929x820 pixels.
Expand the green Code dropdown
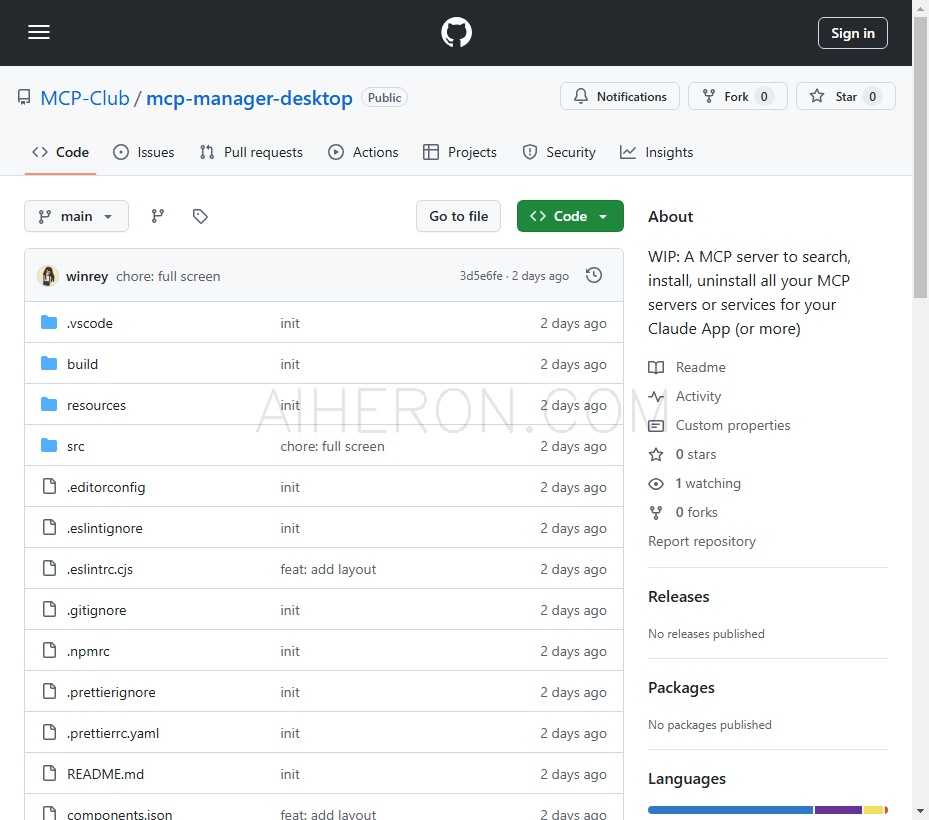pyautogui.click(x=570, y=216)
